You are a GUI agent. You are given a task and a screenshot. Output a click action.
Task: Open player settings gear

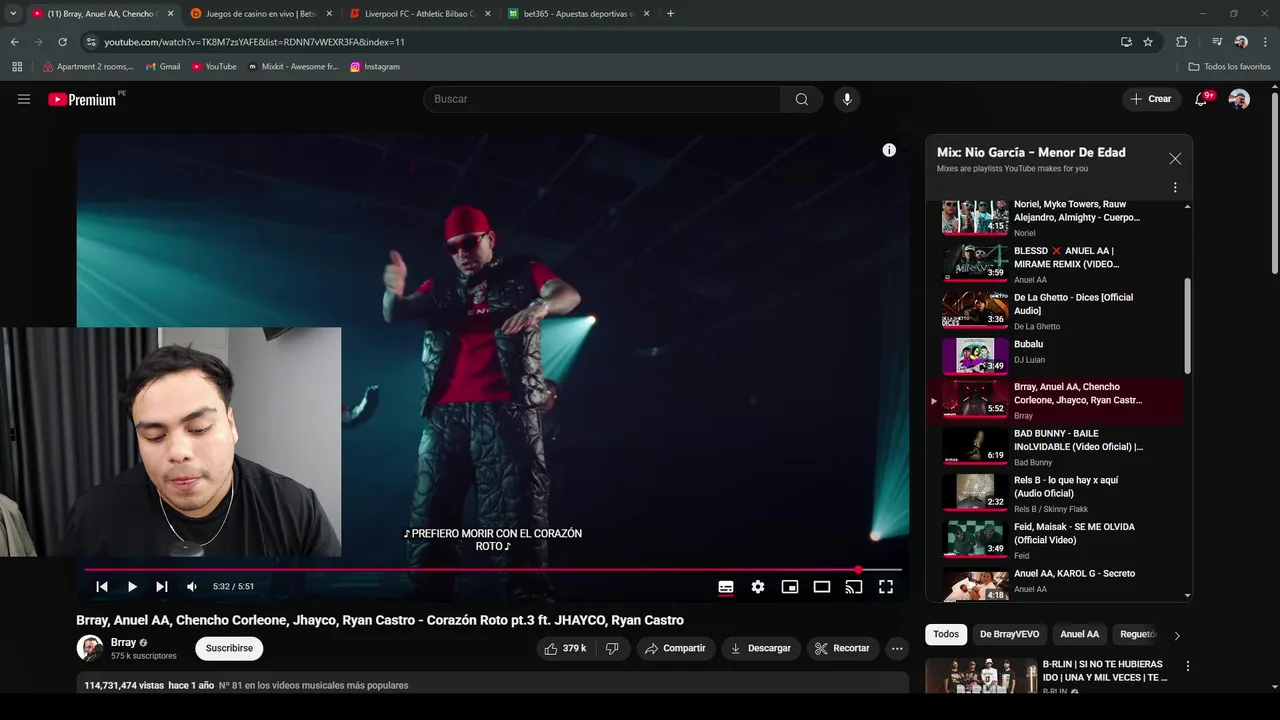pos(758,587)
